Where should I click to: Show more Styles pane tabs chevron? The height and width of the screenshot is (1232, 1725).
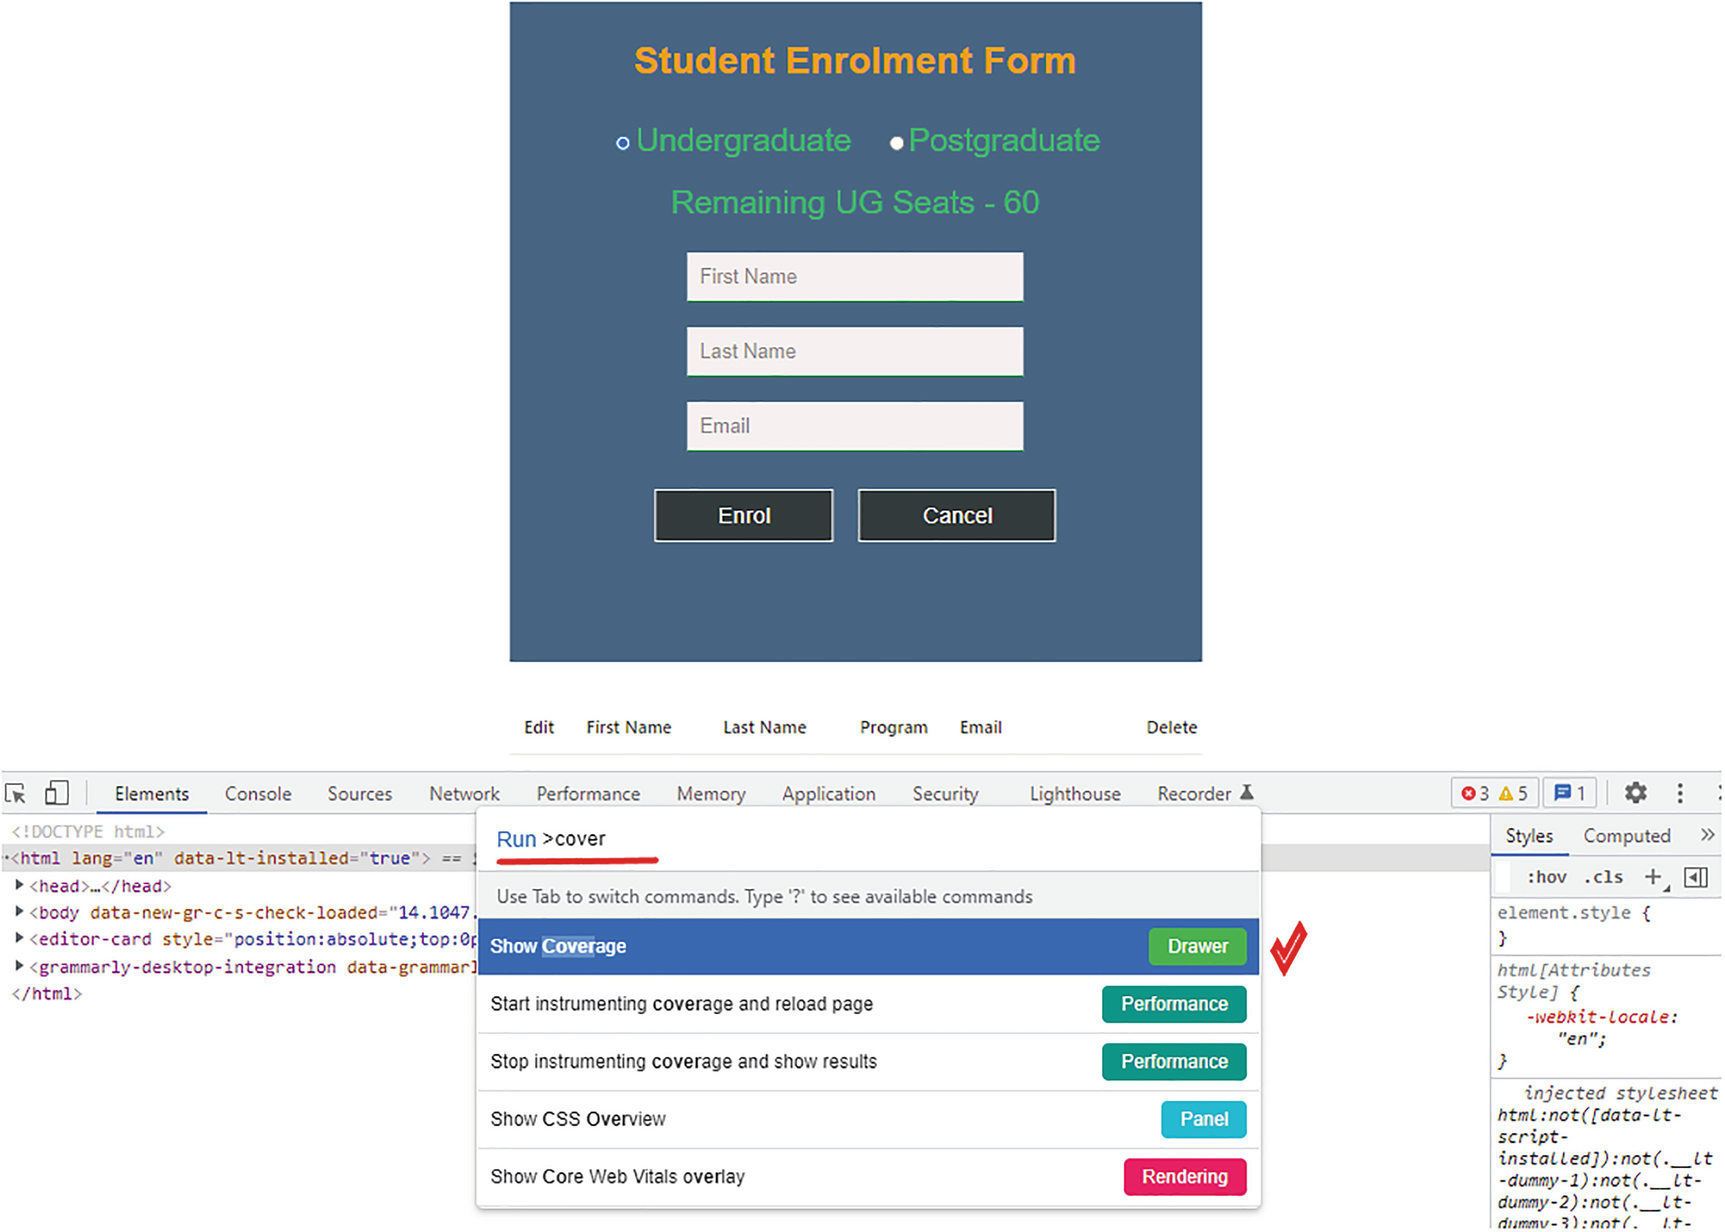pos(1707,835)
